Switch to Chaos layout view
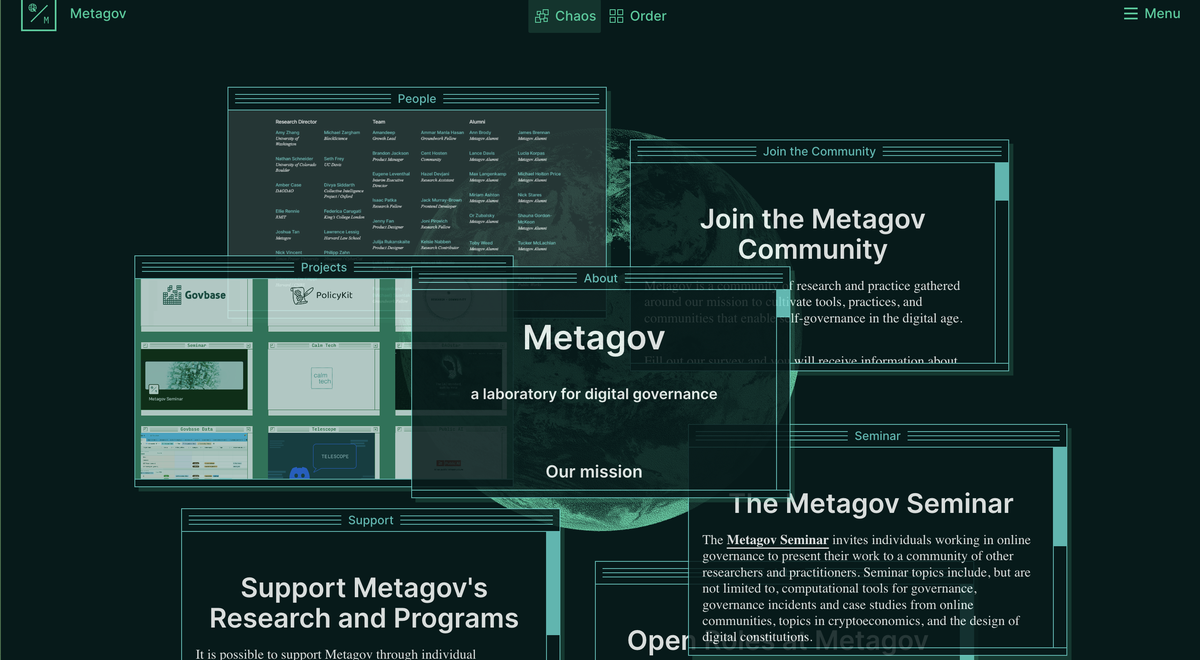The height and width of the screenshot is (660, 1200). tap(565, 16)
